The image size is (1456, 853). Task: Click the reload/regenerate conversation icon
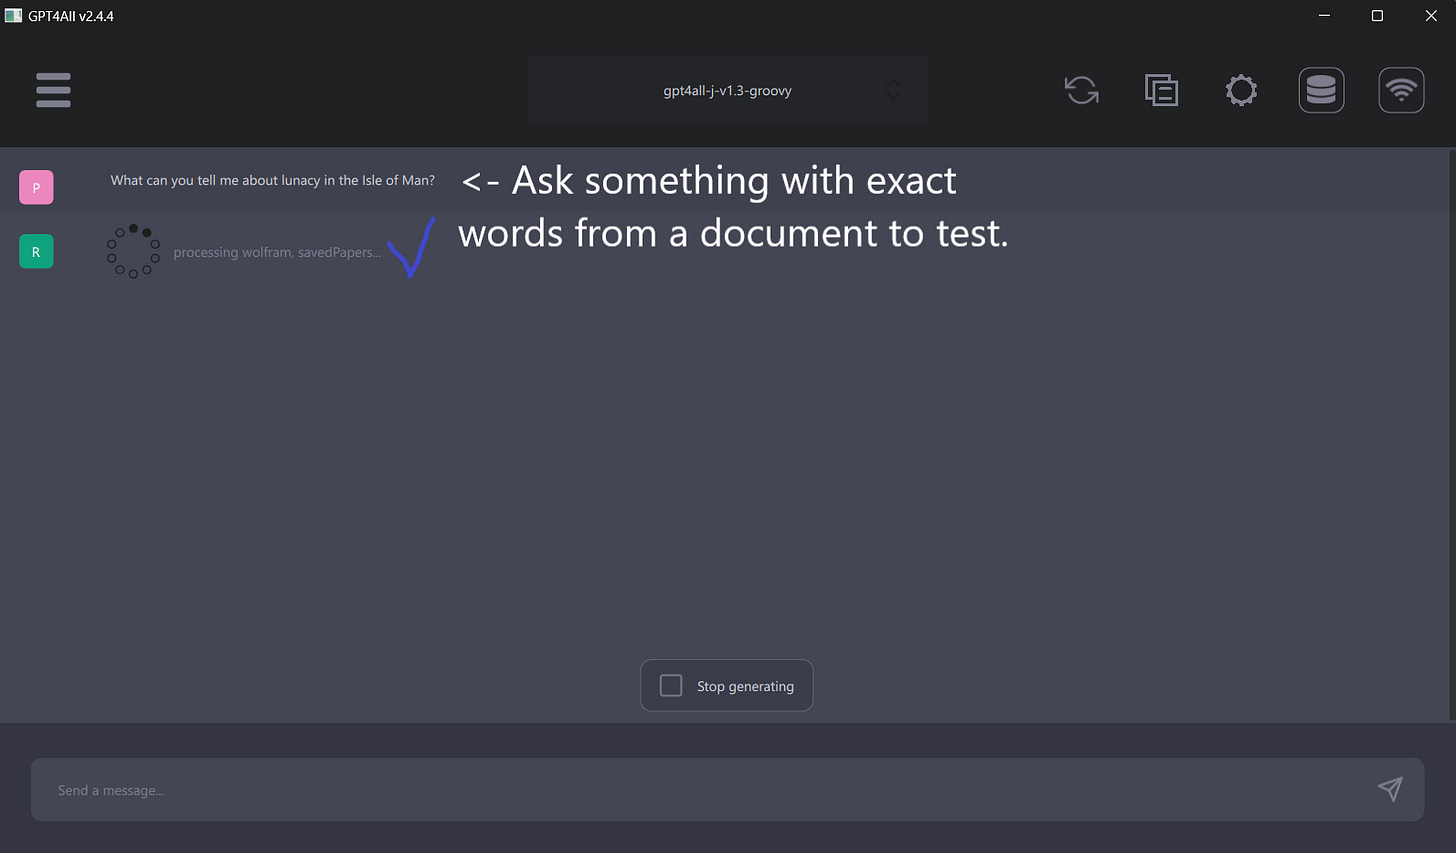(1081, 90)
